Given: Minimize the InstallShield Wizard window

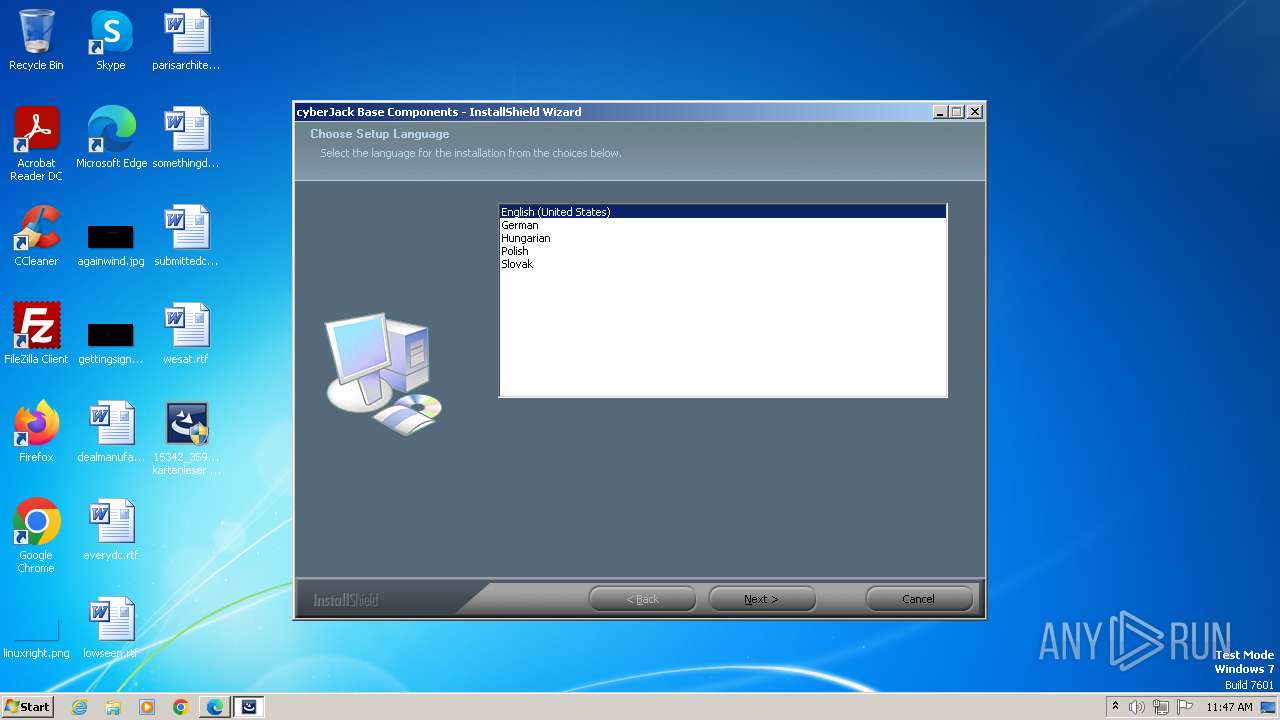Looking at the screenshot, I should [940, 112].
